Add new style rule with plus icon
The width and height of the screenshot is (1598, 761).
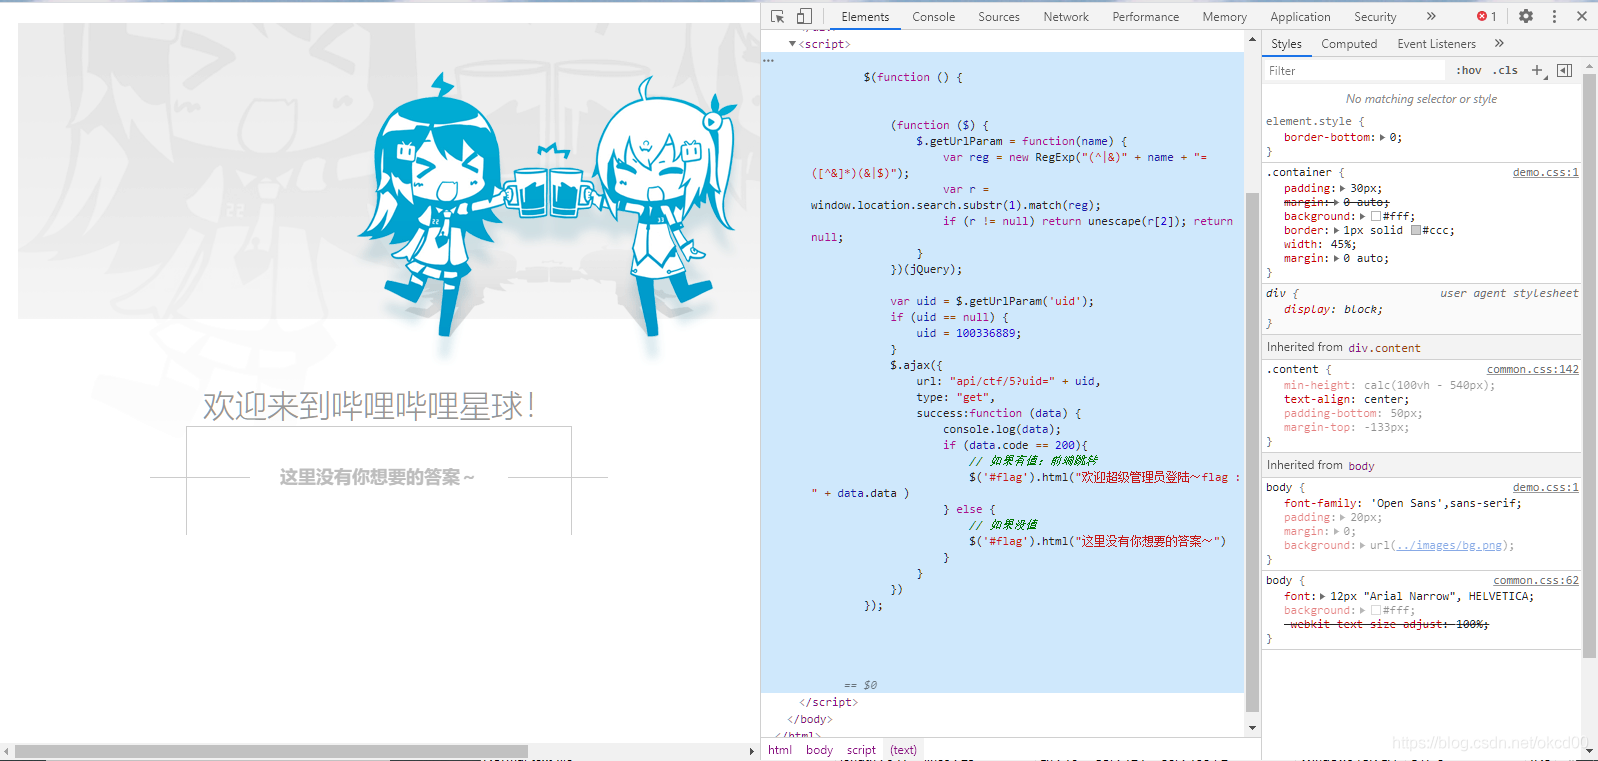pos(1538,70)
